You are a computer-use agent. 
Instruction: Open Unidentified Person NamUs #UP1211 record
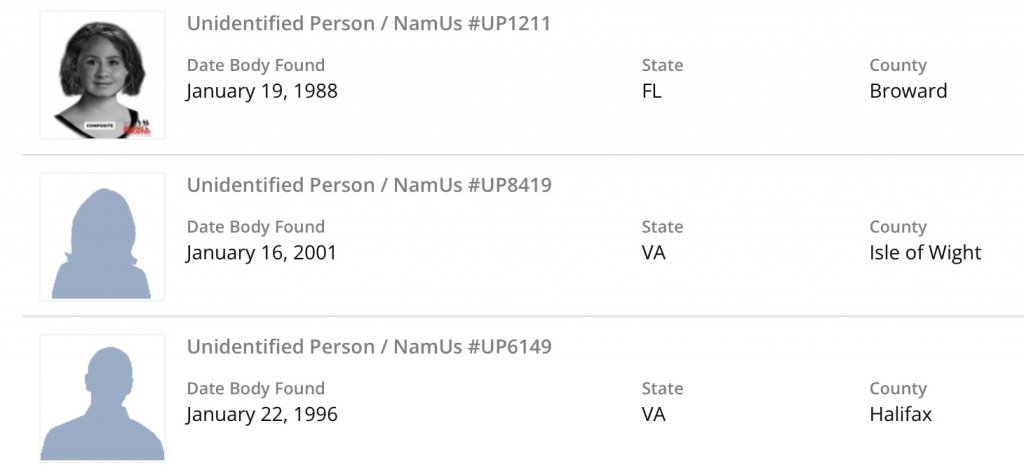coord(369,24)
